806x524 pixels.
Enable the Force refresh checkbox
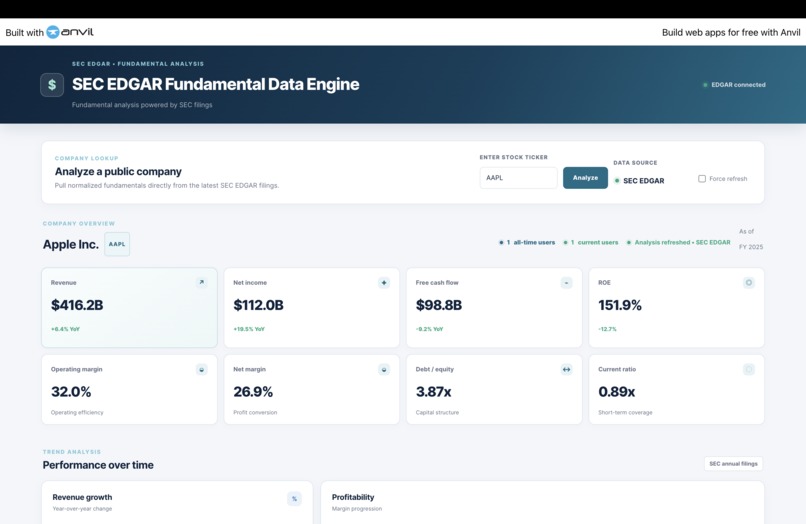click(x=702, y=178)
